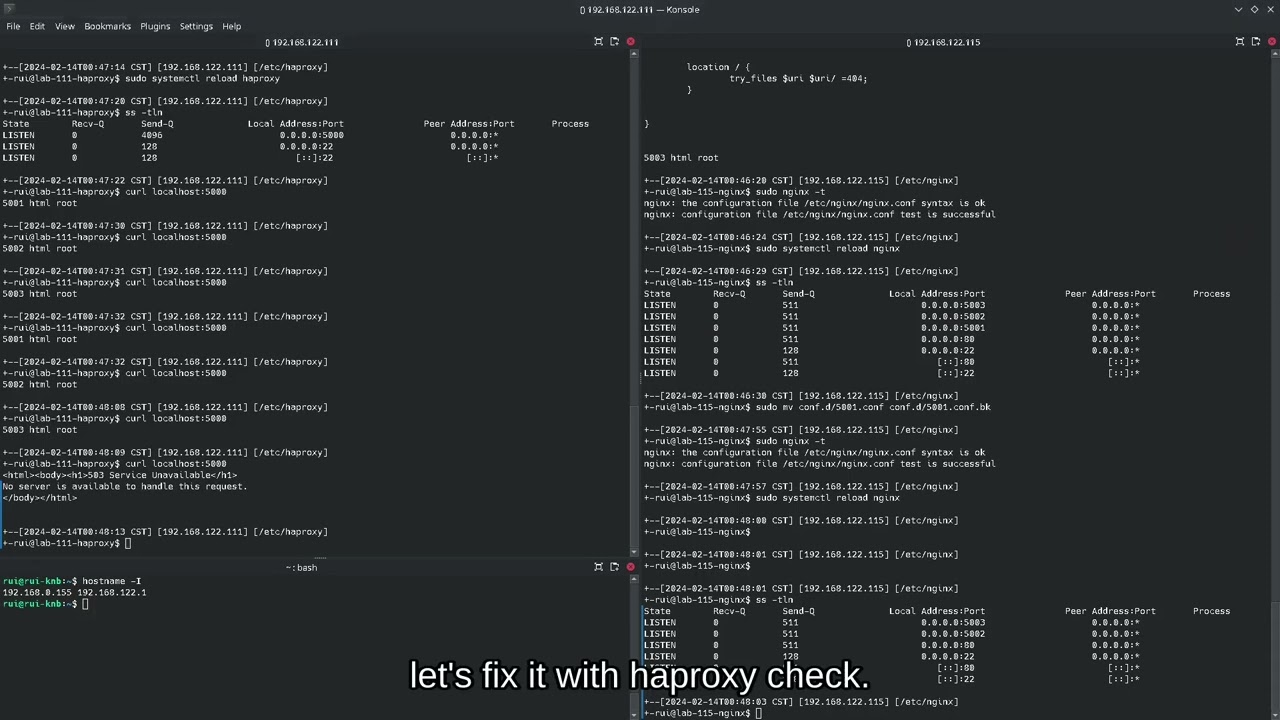This screenshot has width=1280, height=720.
Task: Click the '0.0.0.0:5000' listen address
Action: (311, 135)
